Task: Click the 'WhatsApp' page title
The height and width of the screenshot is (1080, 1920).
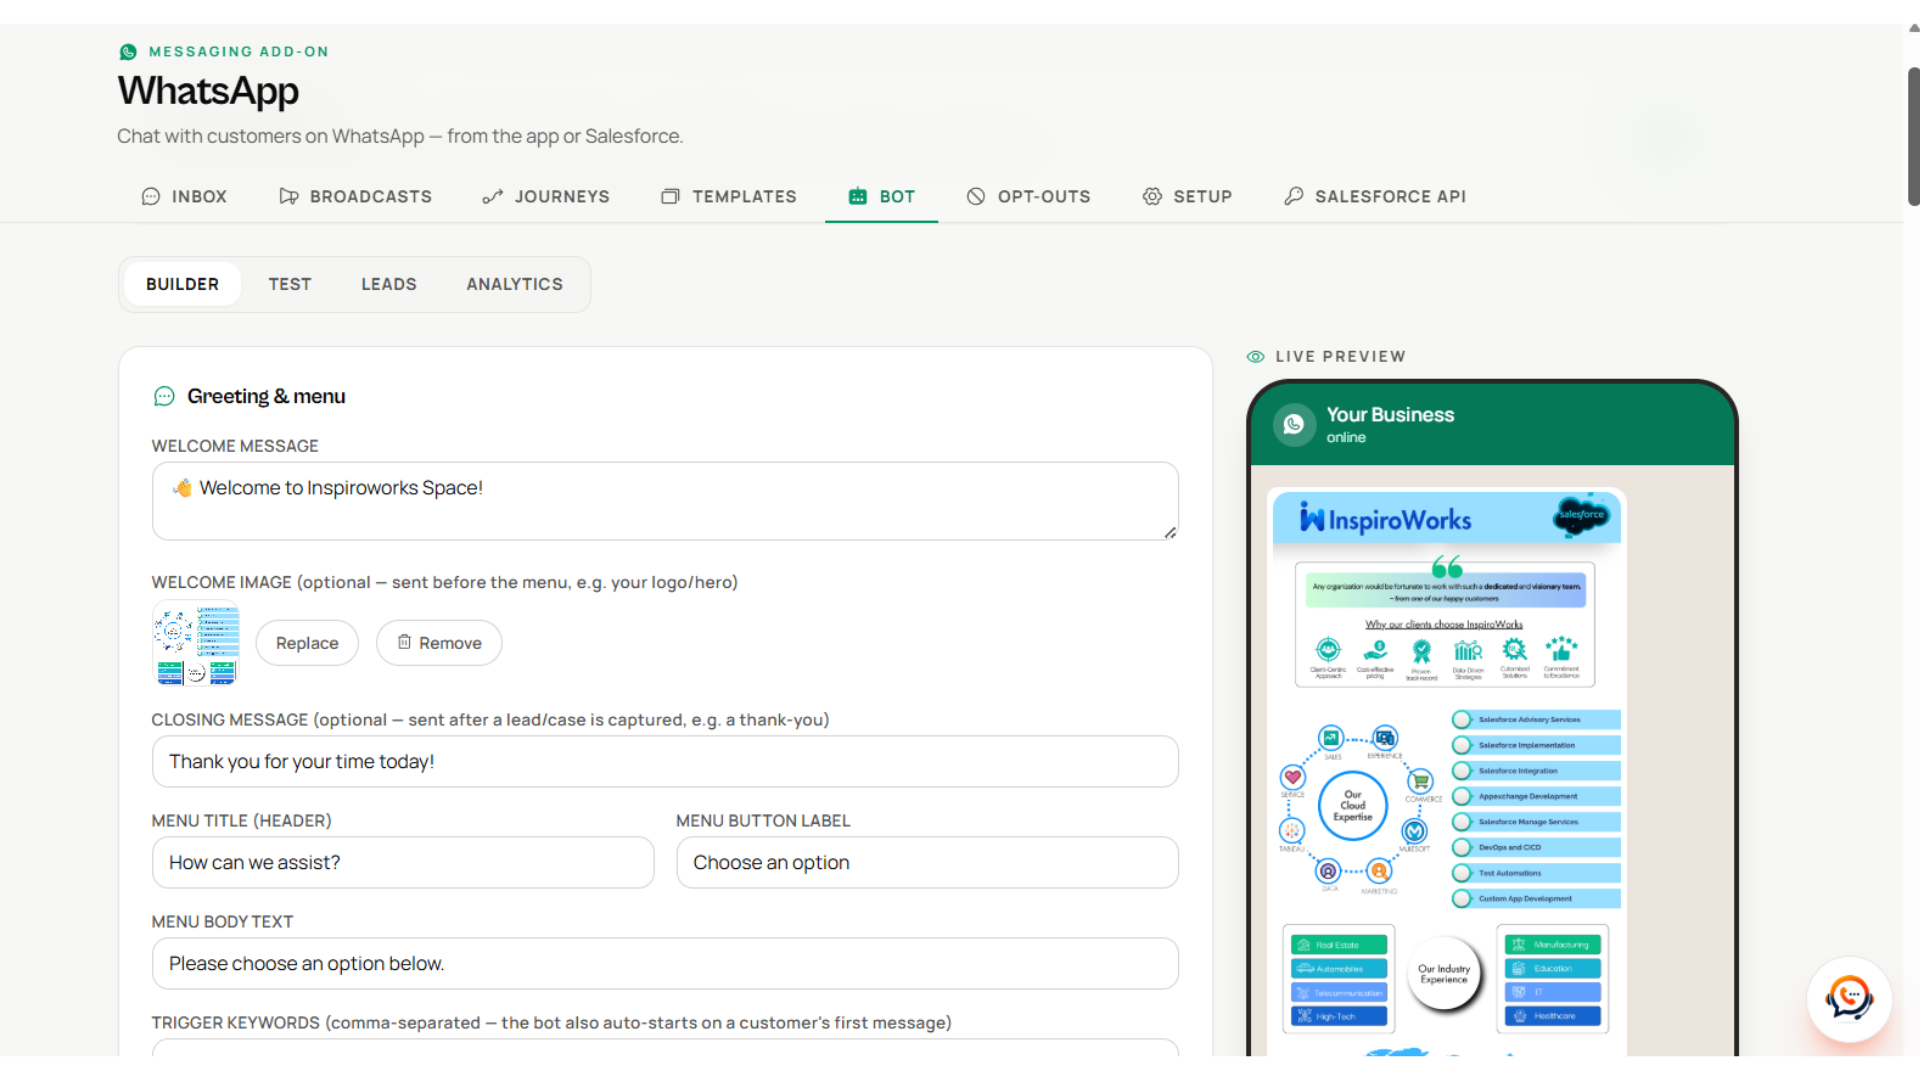Action: tap(208, 91)
